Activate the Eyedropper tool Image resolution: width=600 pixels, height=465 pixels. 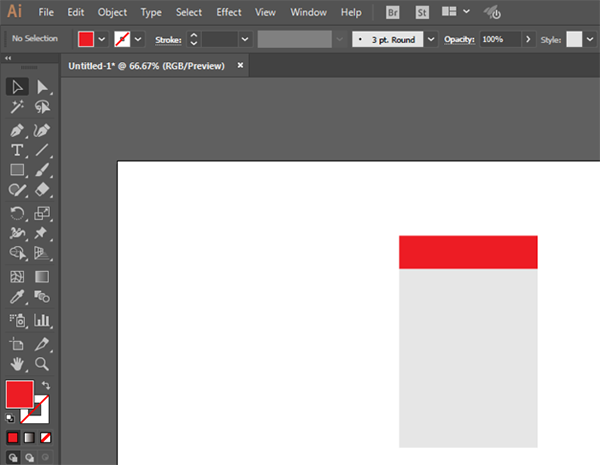(17, 297)
